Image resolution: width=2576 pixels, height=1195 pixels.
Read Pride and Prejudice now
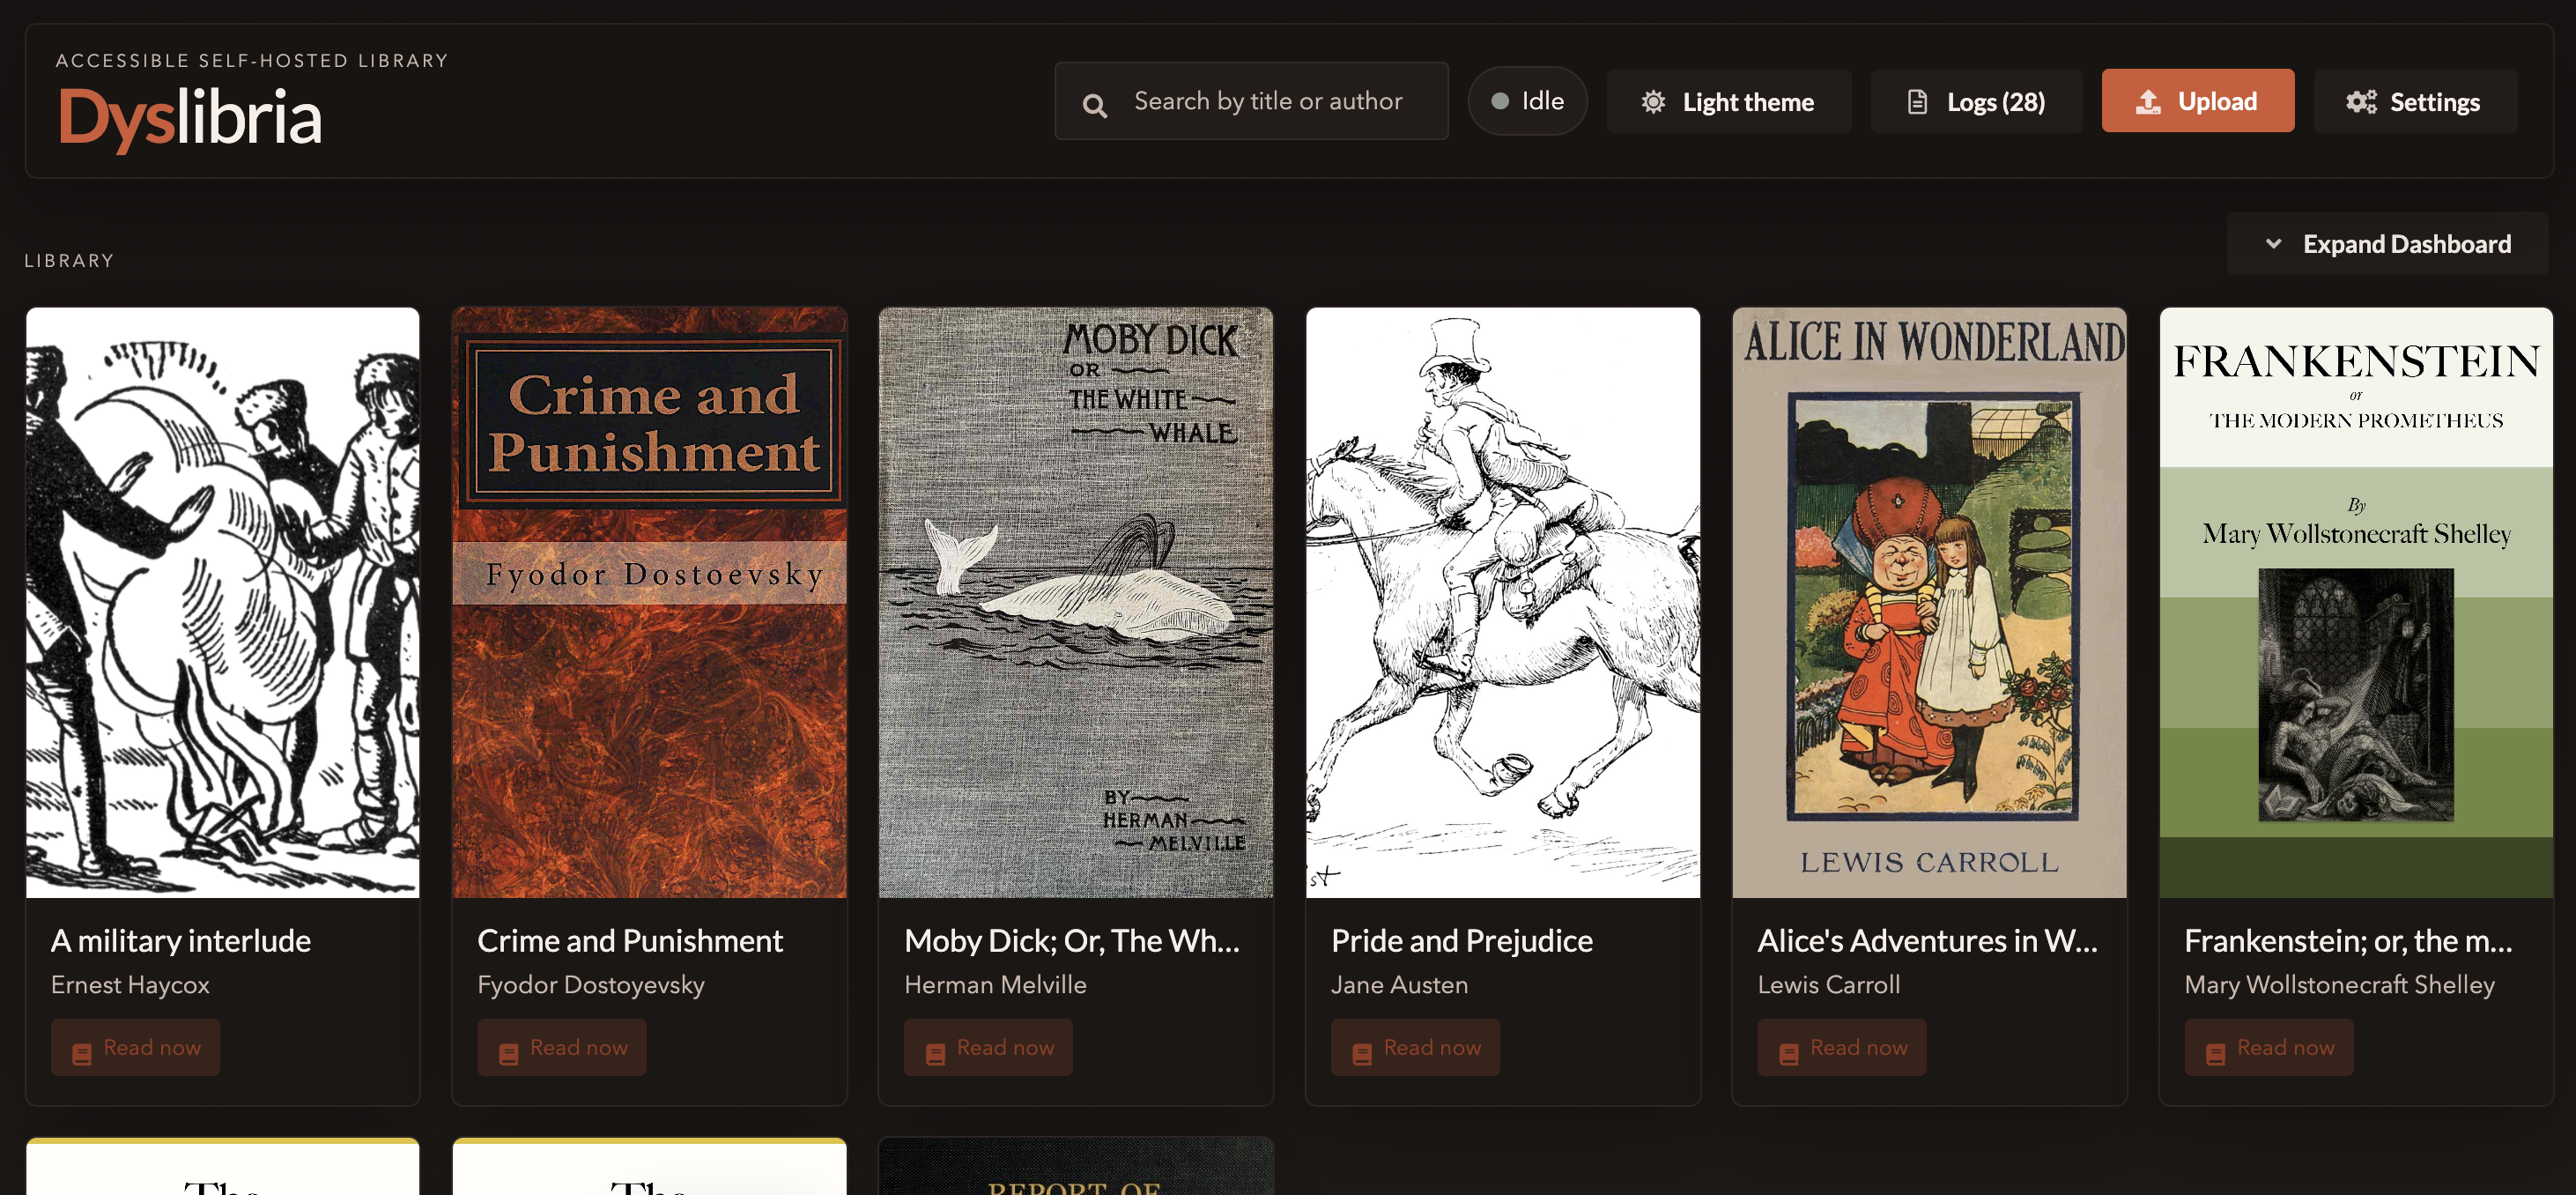[x=1415, y=1048]
